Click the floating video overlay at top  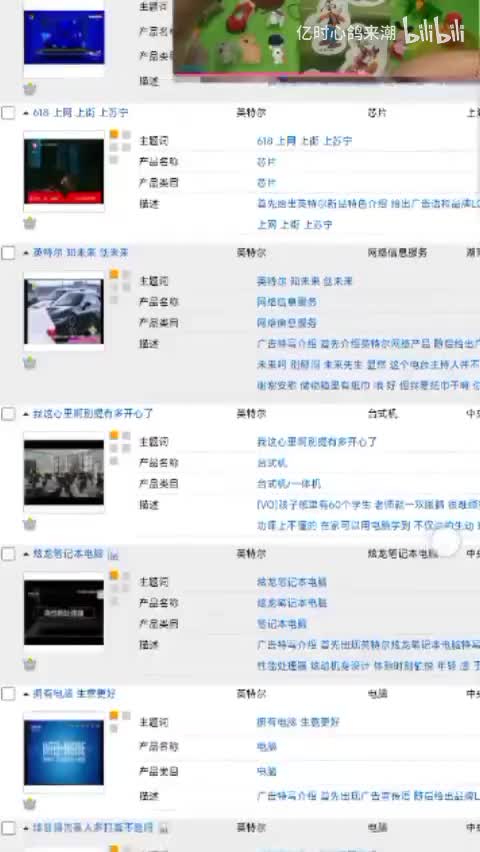click(x=326, y=37)
